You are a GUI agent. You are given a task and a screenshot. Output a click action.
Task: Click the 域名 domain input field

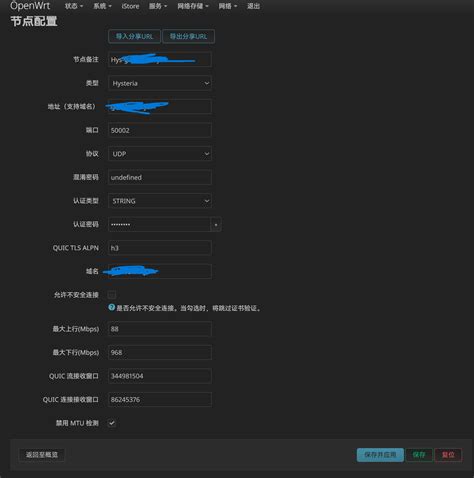tap(160, 272)
